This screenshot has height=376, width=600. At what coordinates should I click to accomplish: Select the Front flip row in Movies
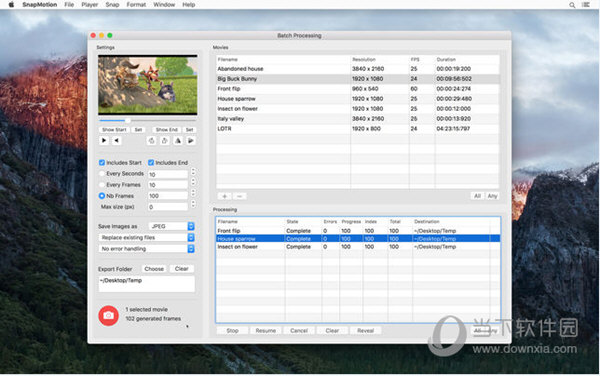[x=358, y=89]
